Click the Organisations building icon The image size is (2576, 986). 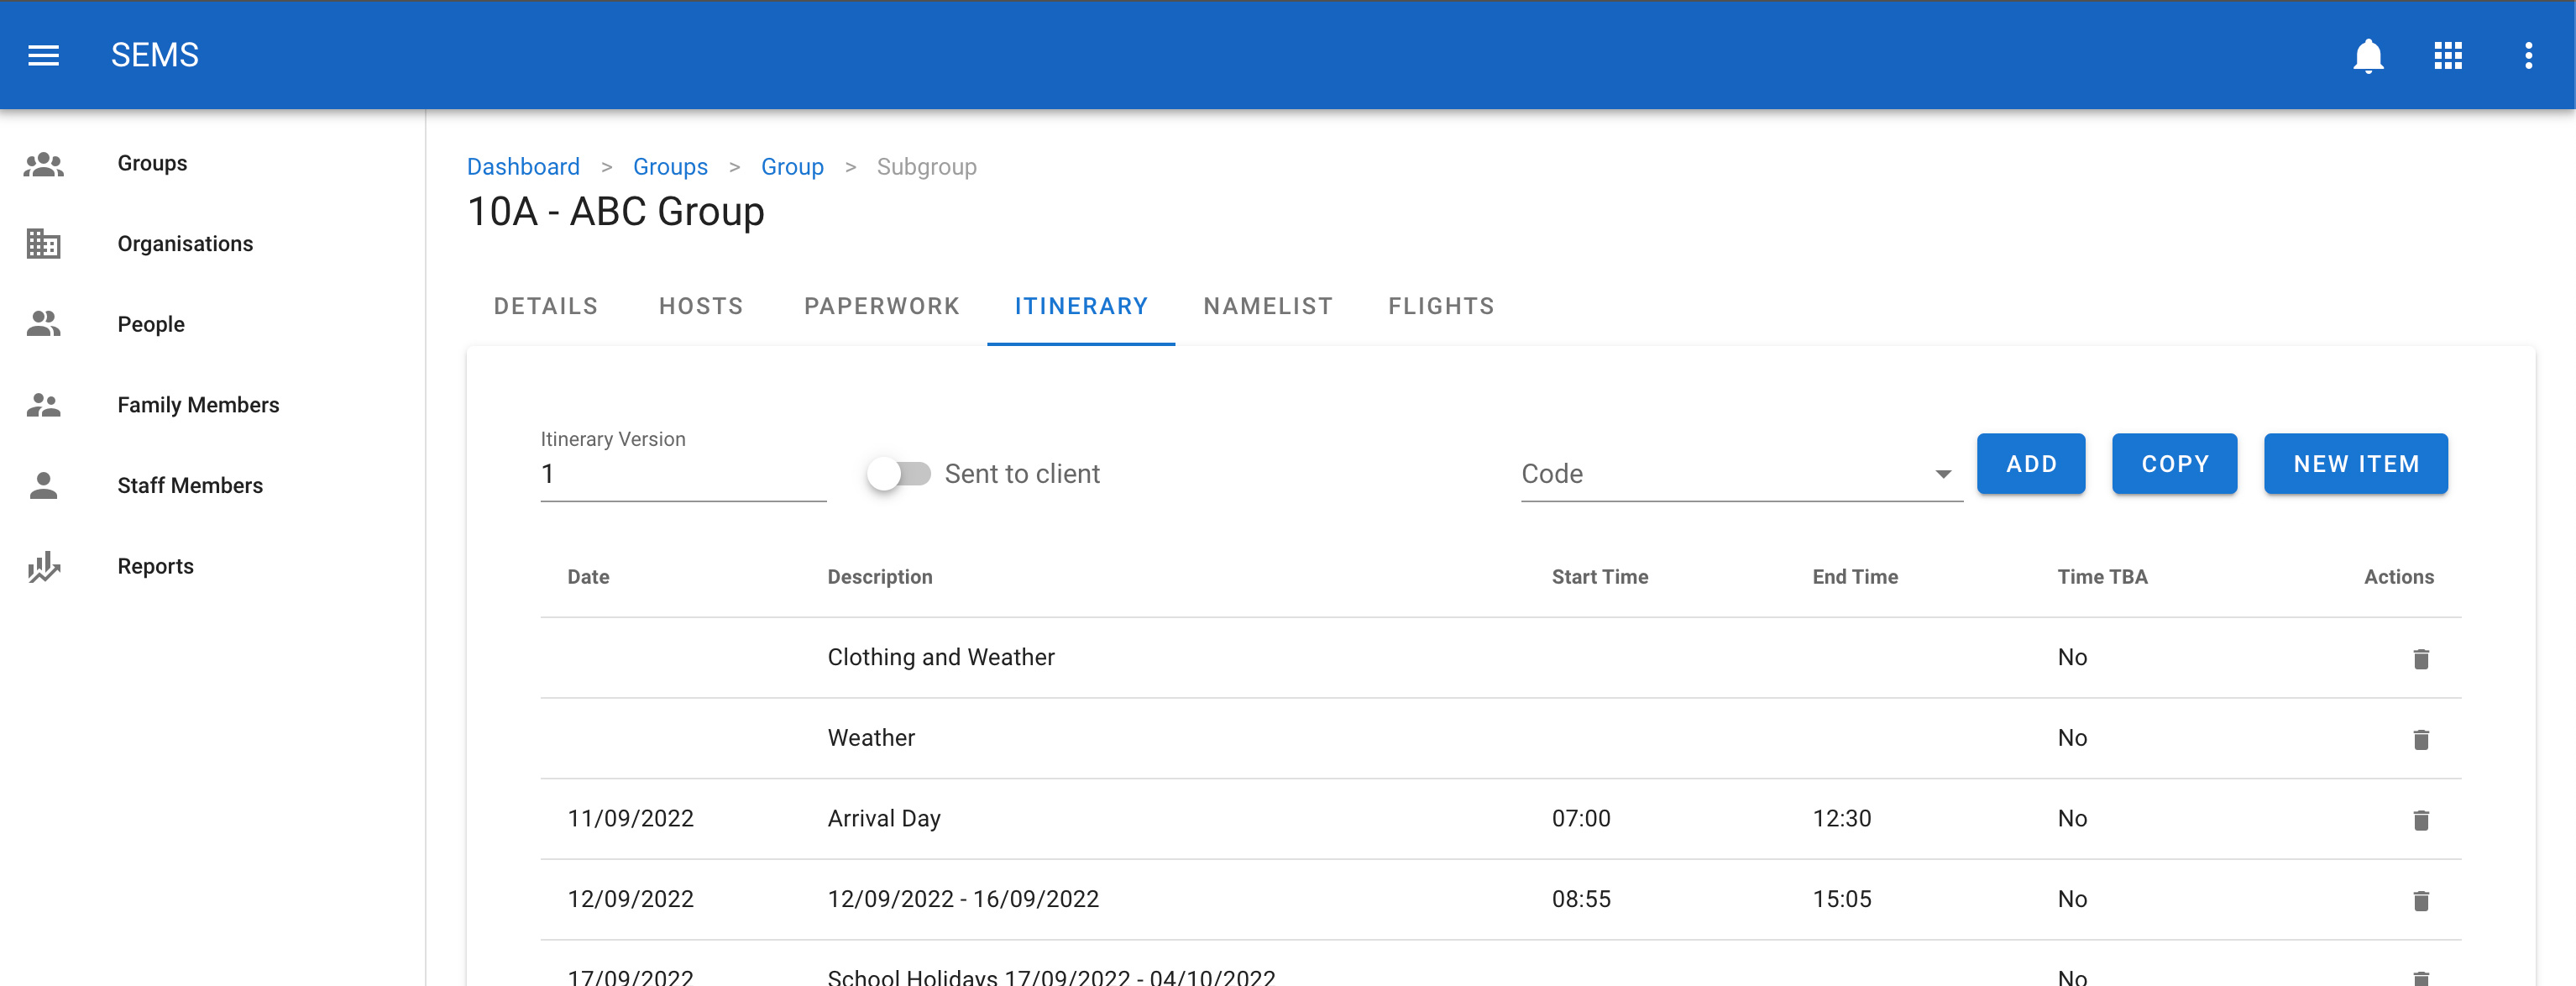(x=43, y=243)
